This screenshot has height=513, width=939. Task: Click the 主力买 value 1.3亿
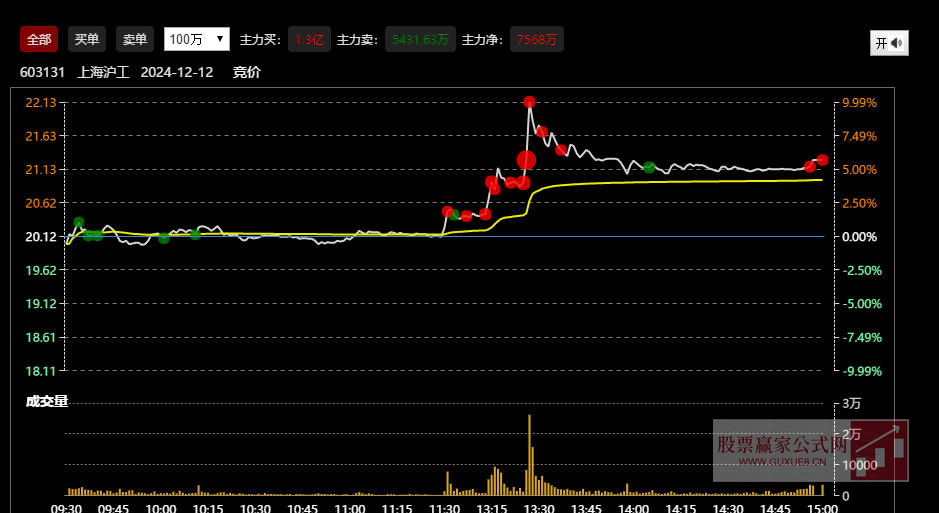coord(309,40)
